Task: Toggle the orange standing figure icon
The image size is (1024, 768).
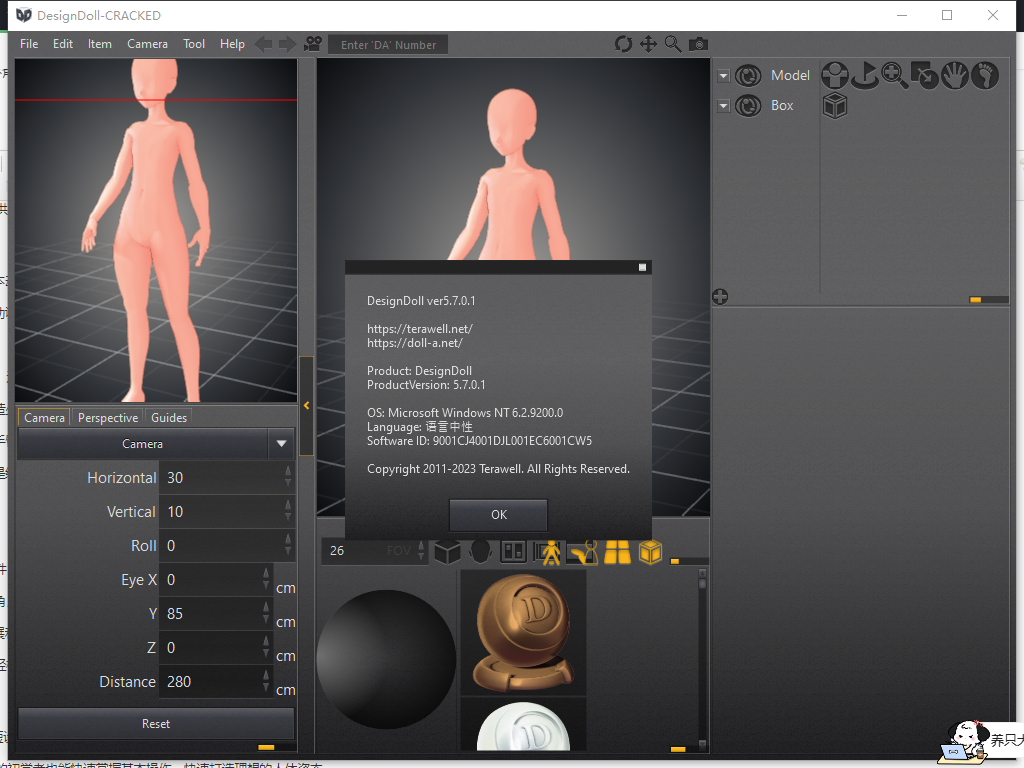Action: click(548, 552)
